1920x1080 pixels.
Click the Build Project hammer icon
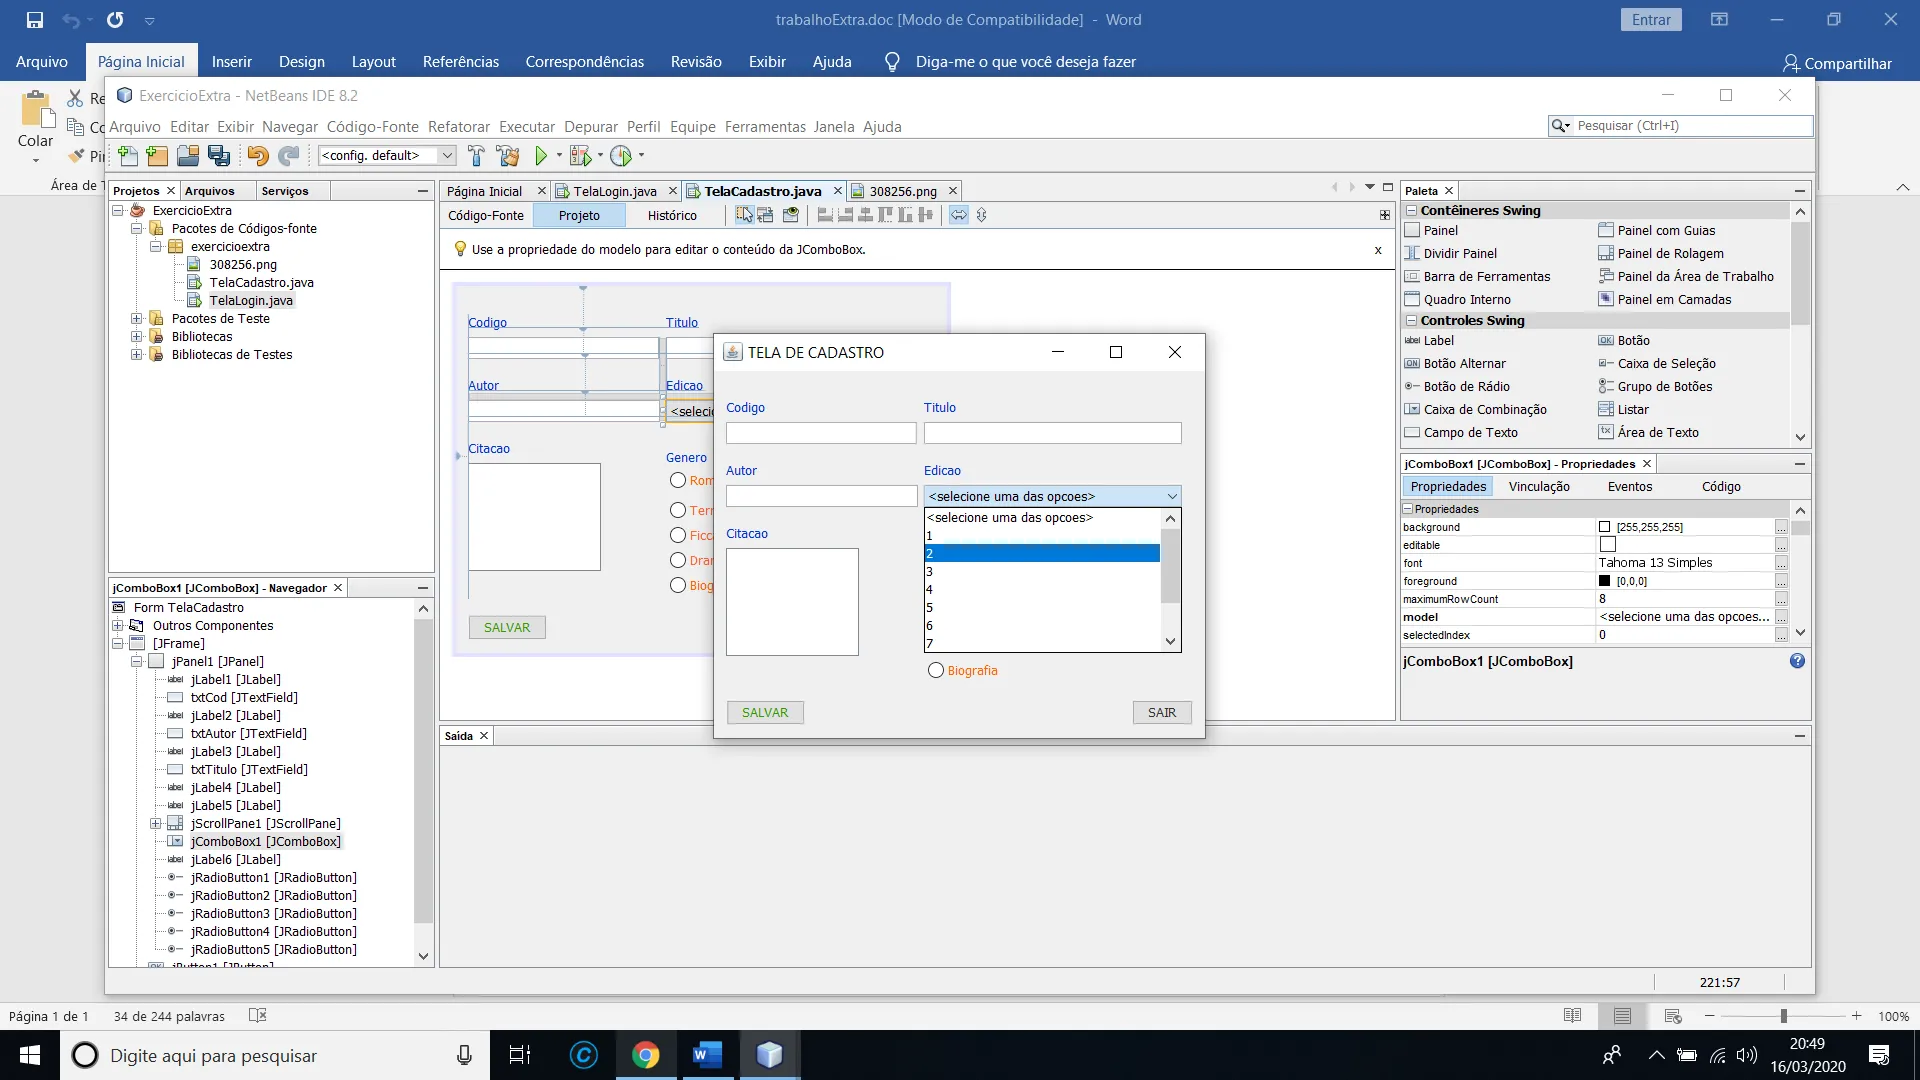pyautogui.click(x=476, y=155)
